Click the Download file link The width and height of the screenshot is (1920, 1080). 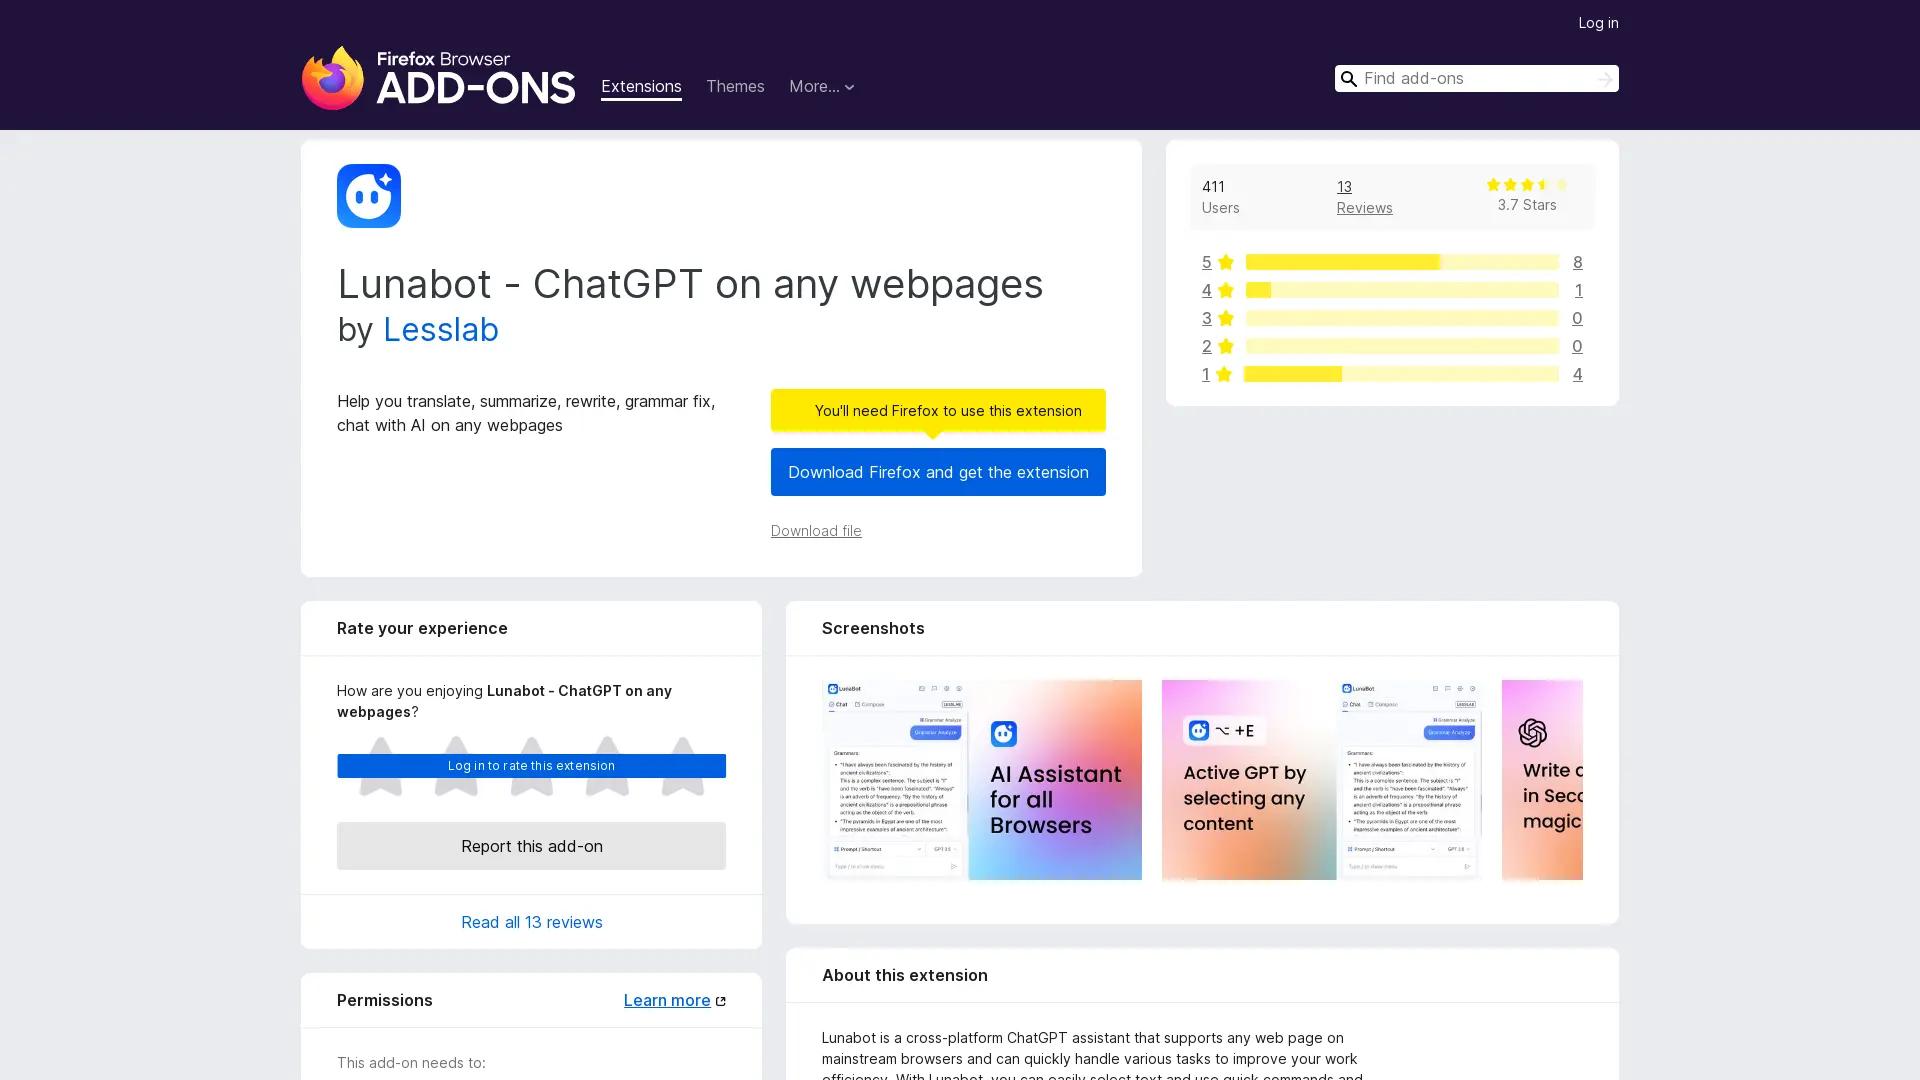click(x=815, y=531)
